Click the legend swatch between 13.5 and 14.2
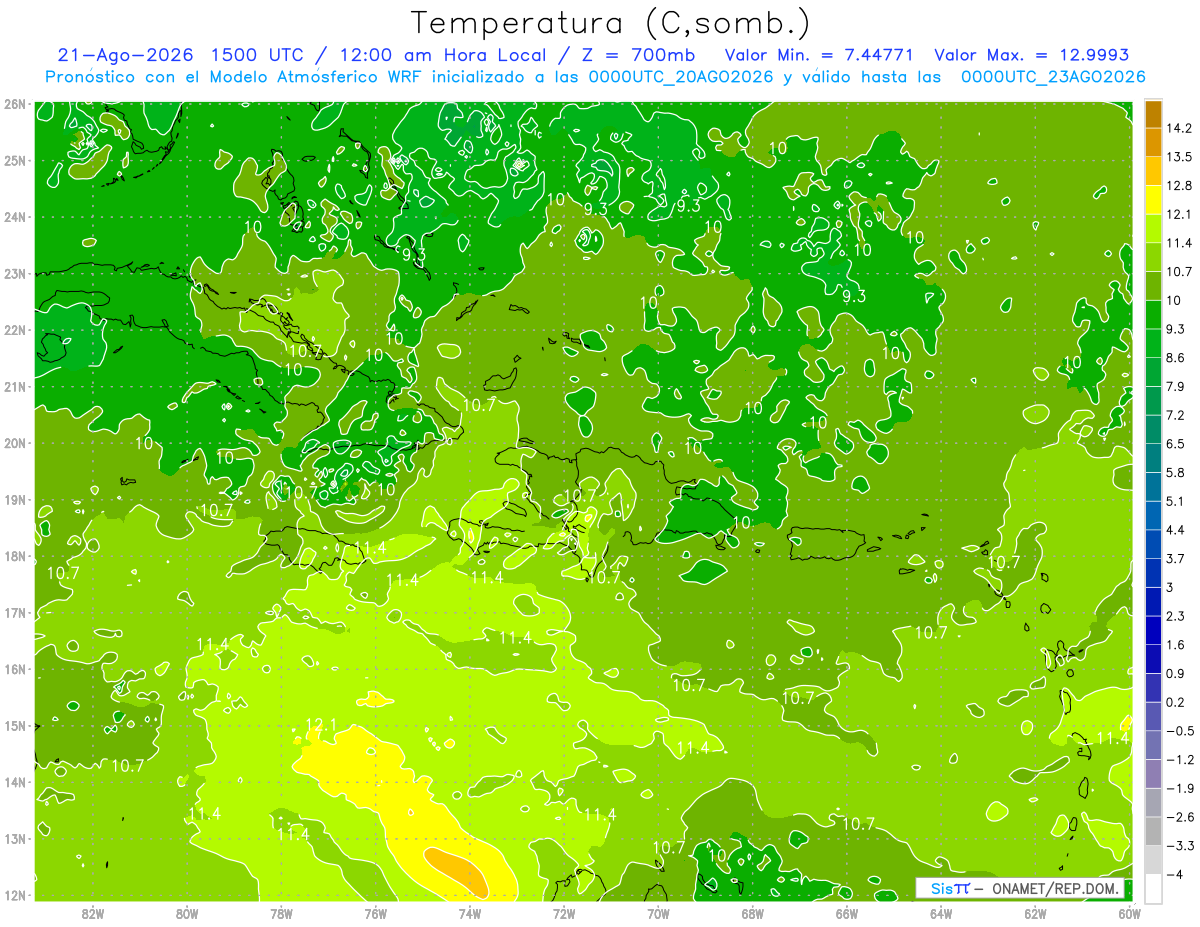Viewport: 1200px width, 927px height. click(1153, 143)
